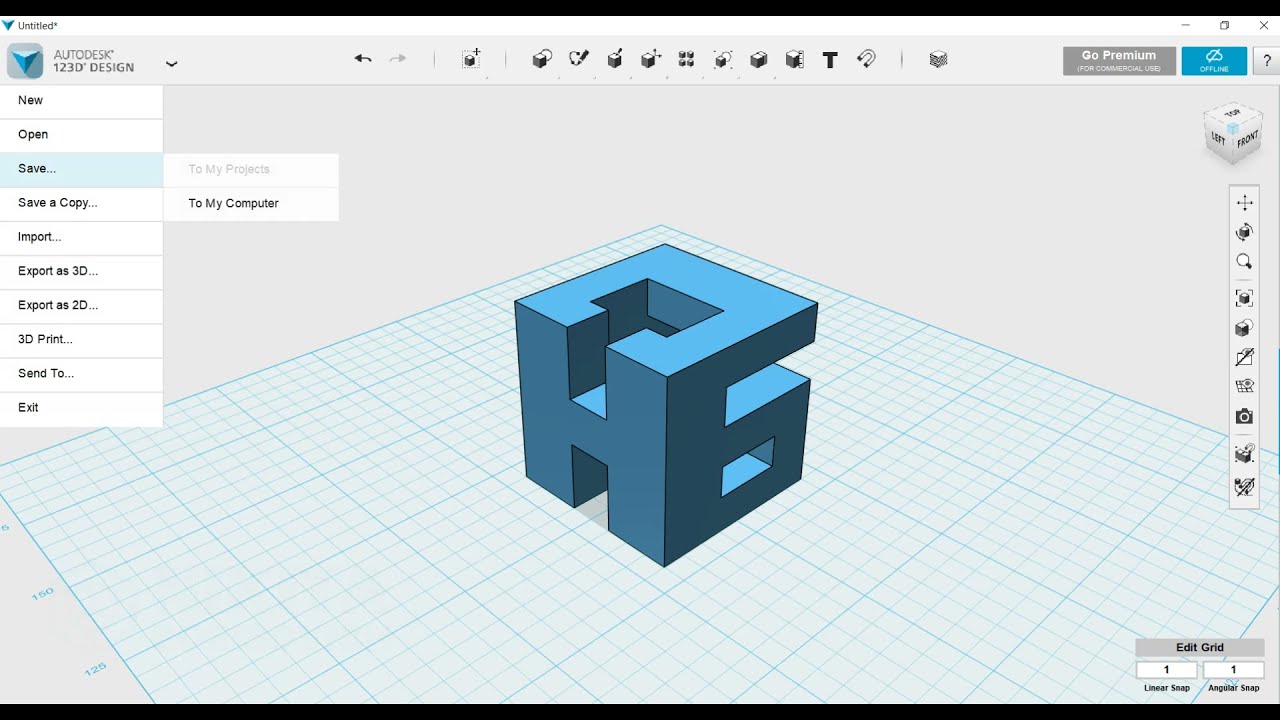The height and width of the screenshot is (720, 1280).
Task: Select the Measure tool
Action: (x=794, y=59)
